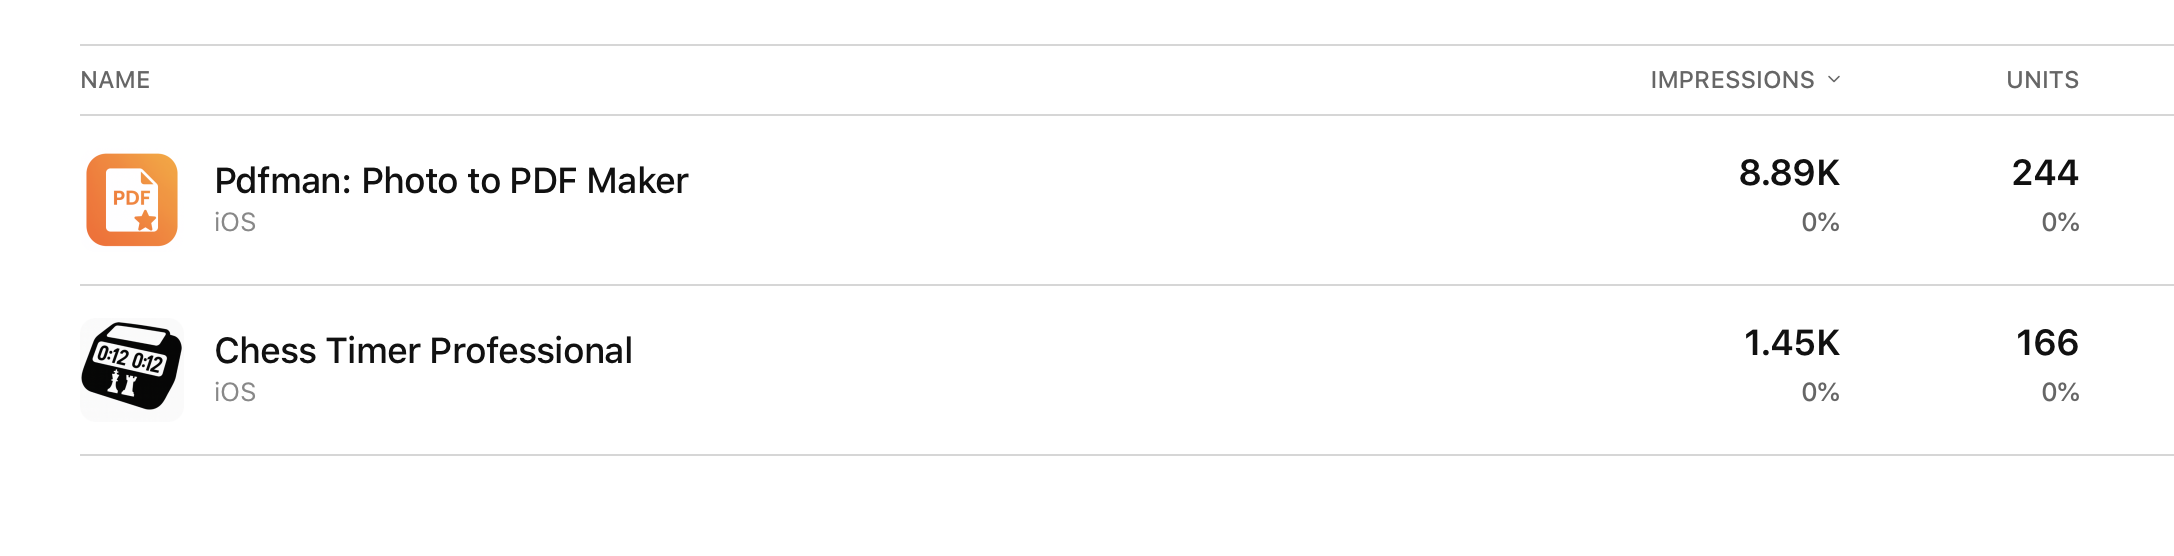Click the Pdfman orange PDF app icon
The image size is (2174, 556).
pyautogui.click(x=131, y=200)
